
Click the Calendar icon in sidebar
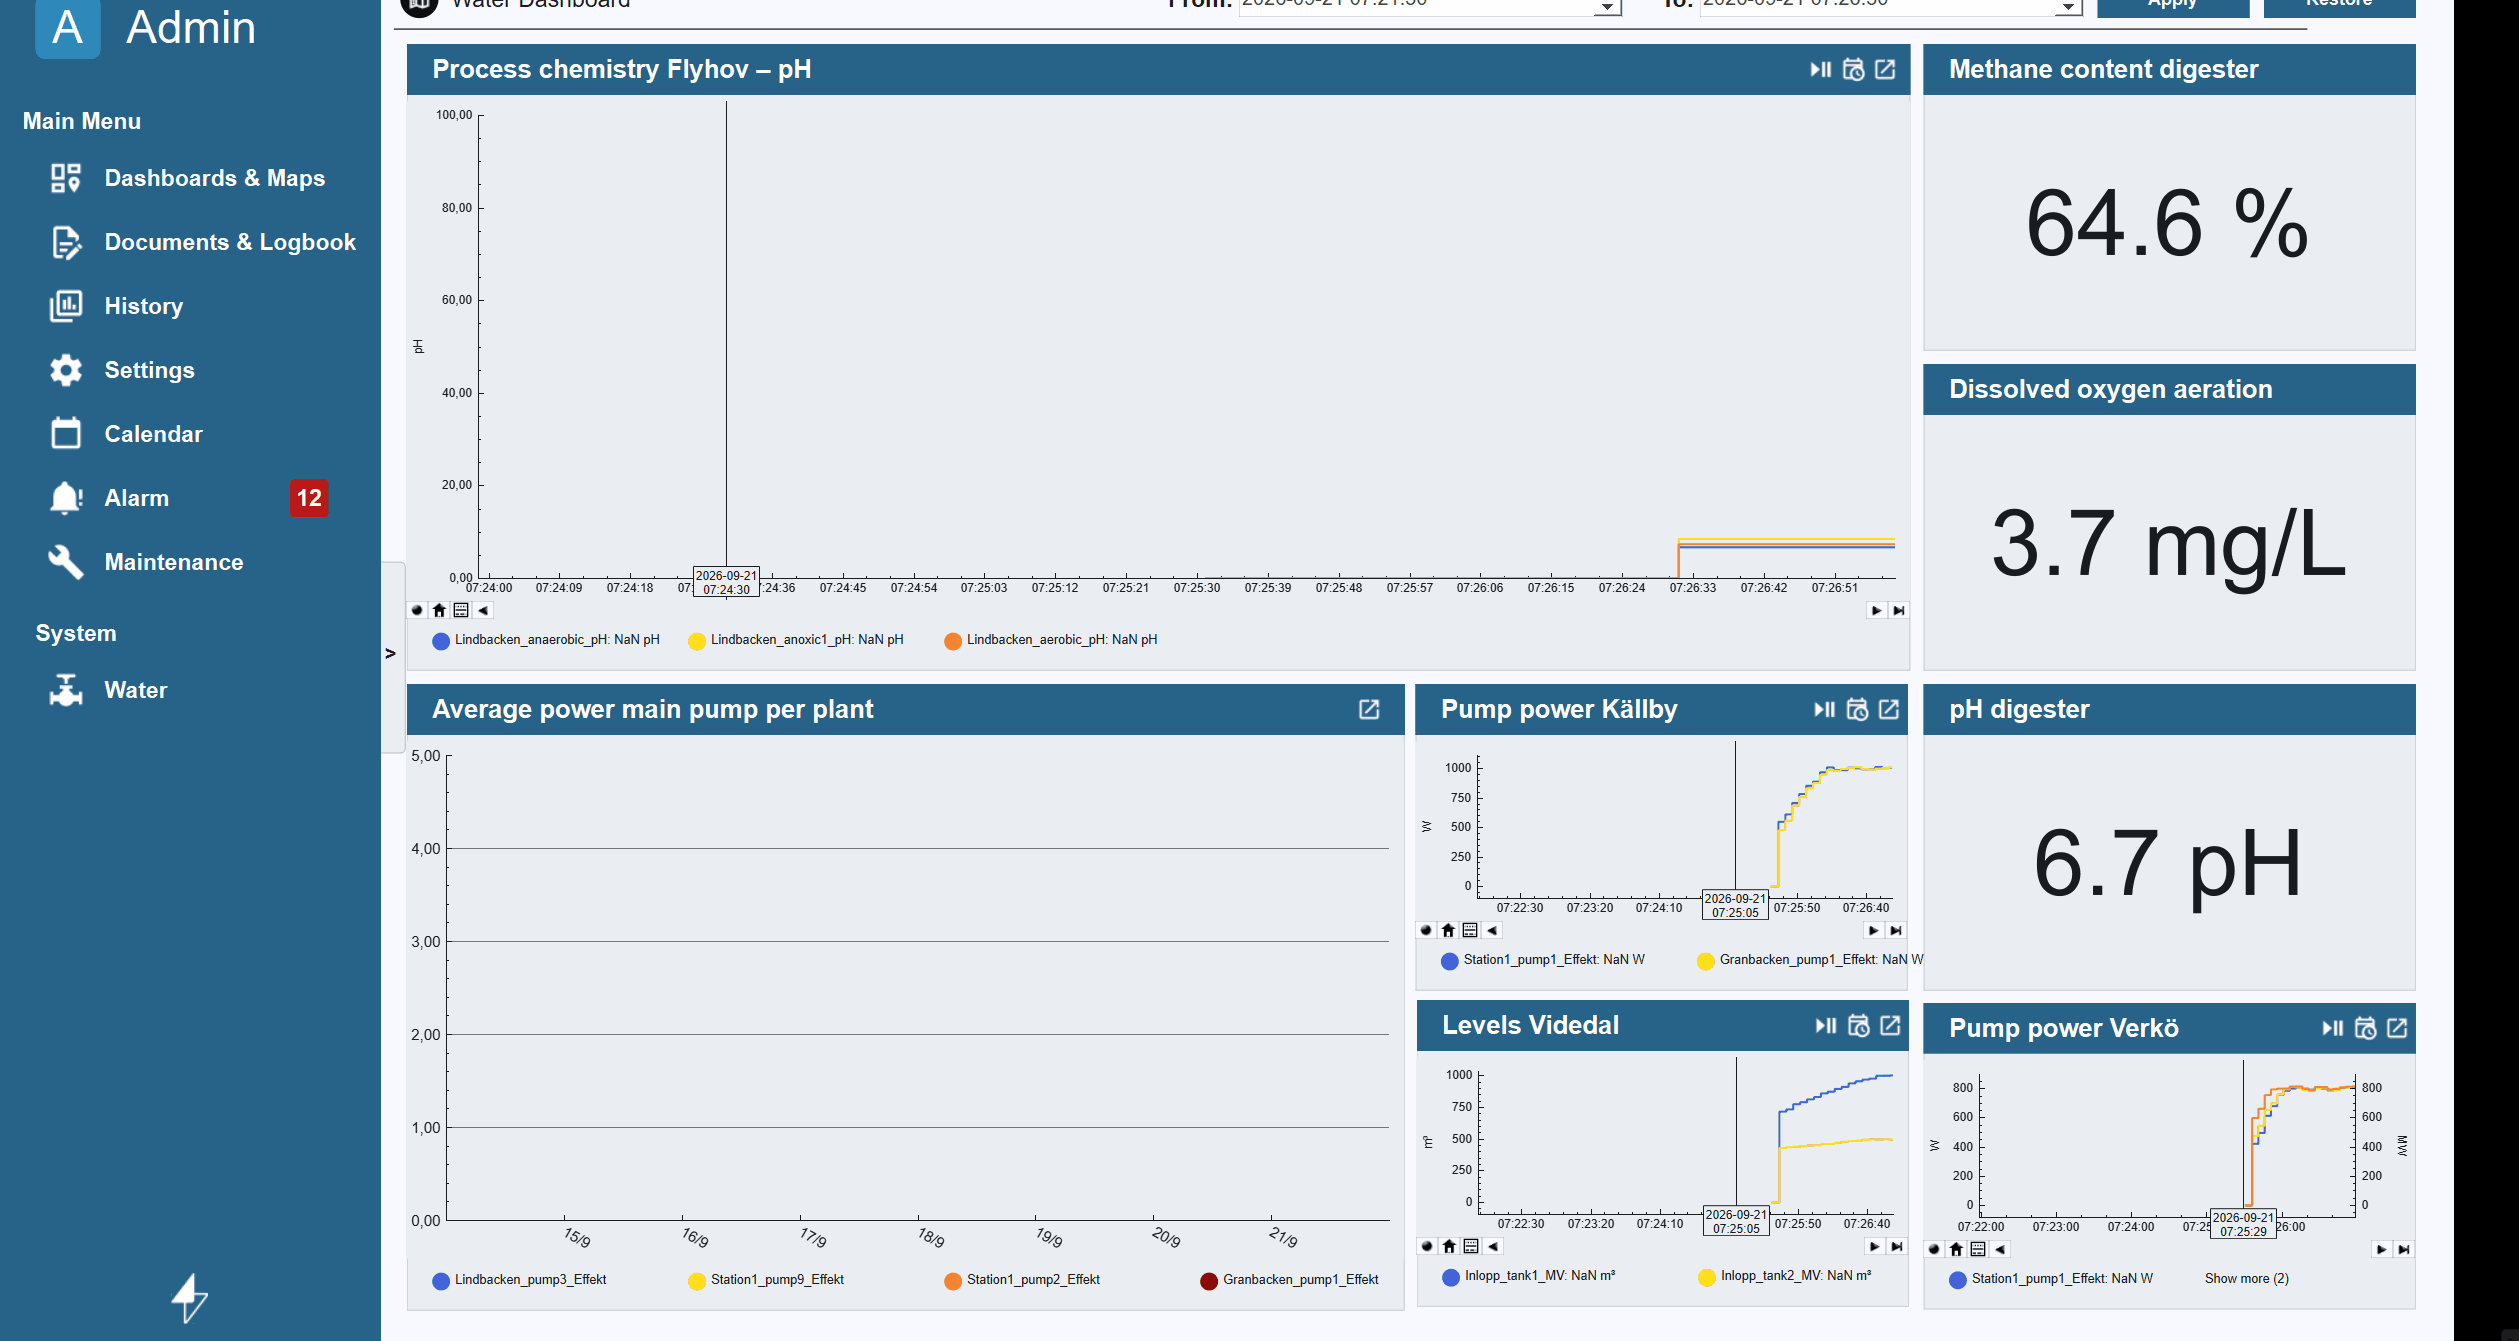[x=66, y=434]
